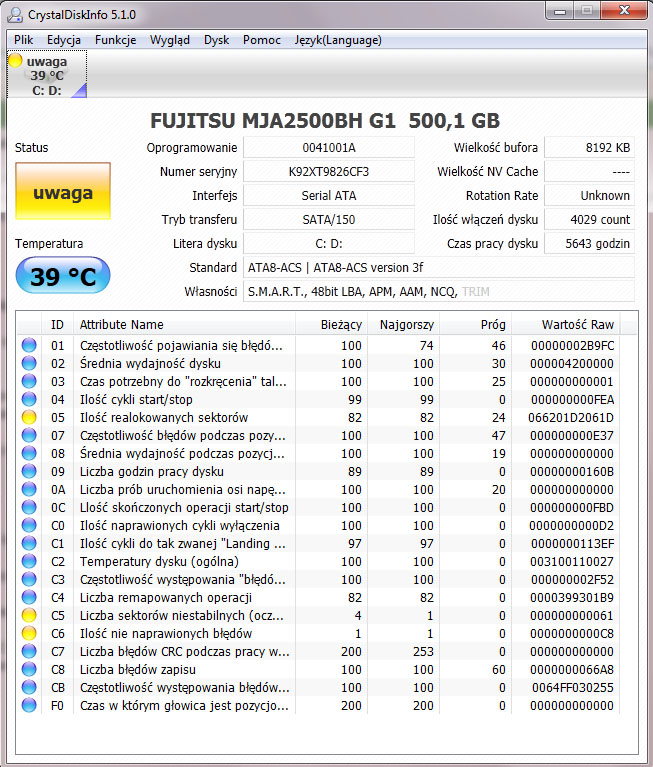
Task: Click the features field listing S.M.A.R.T.
Action: click(x=439, y=291)
